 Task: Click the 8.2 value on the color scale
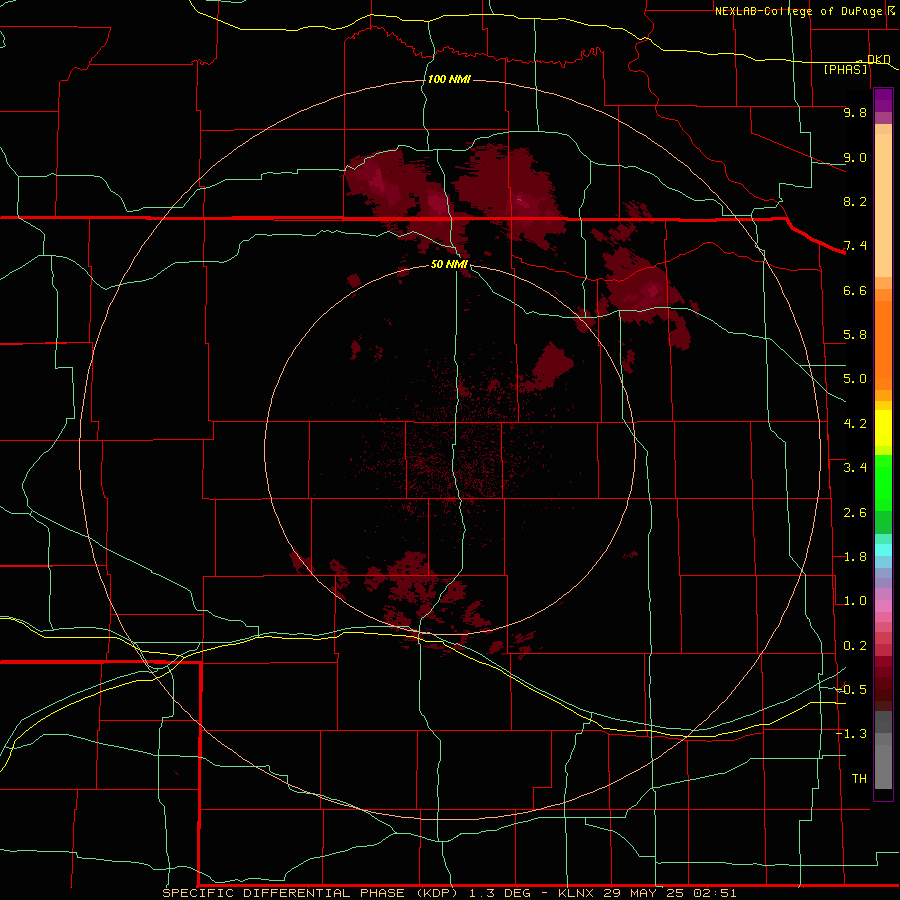tap(855, 201)
